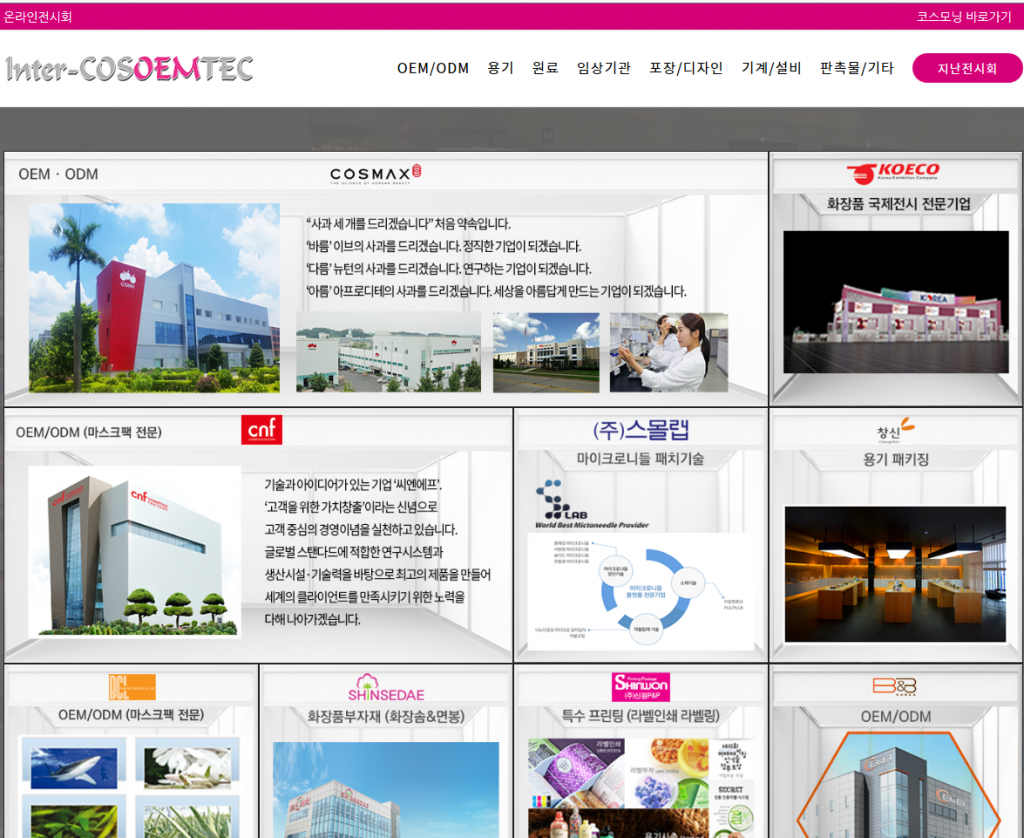Click the KOECO logo
This screenshot has width=1024, height=838.
pos(893,172)
